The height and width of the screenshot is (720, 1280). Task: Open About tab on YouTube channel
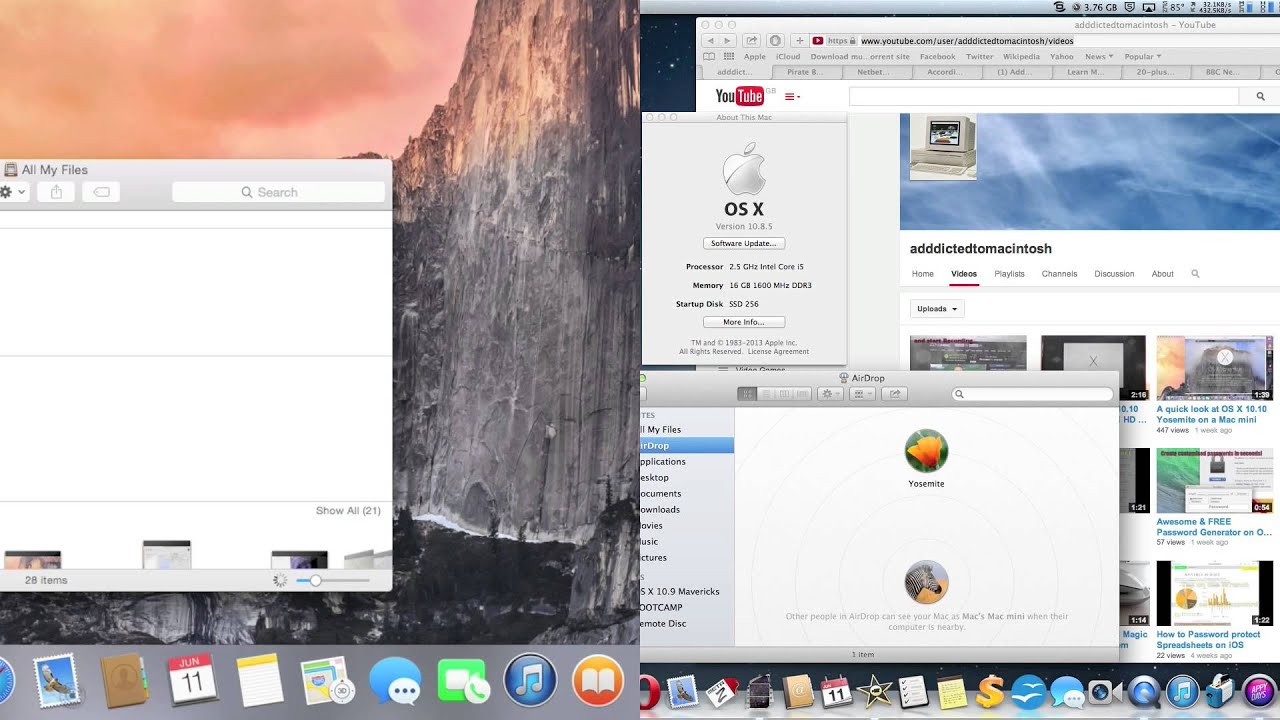pos(1162,274)
